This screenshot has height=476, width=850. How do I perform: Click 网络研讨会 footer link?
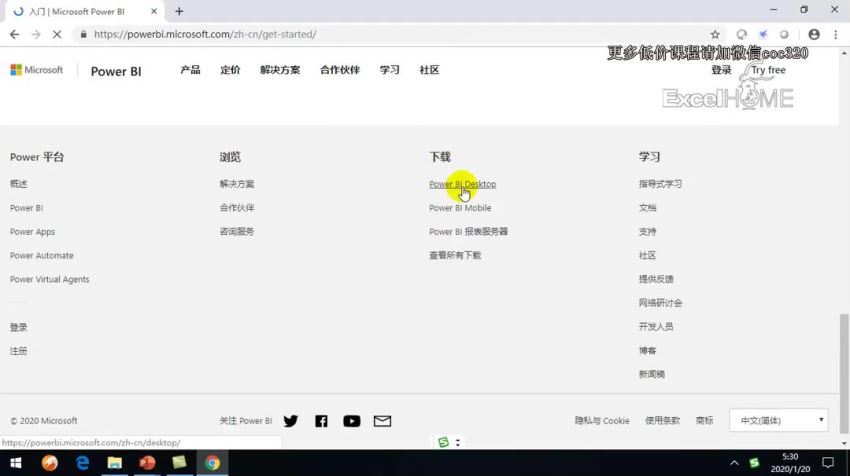click(x=660, y=303)
